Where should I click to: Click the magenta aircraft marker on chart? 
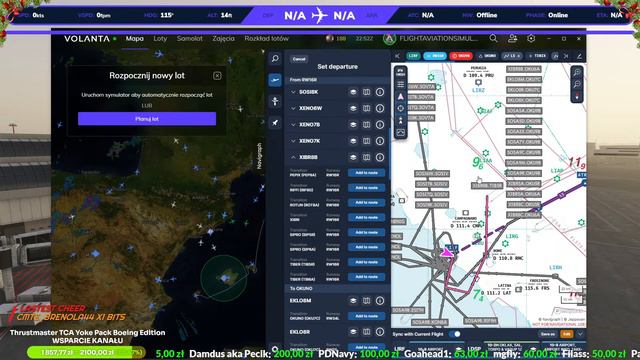(447, 253)
